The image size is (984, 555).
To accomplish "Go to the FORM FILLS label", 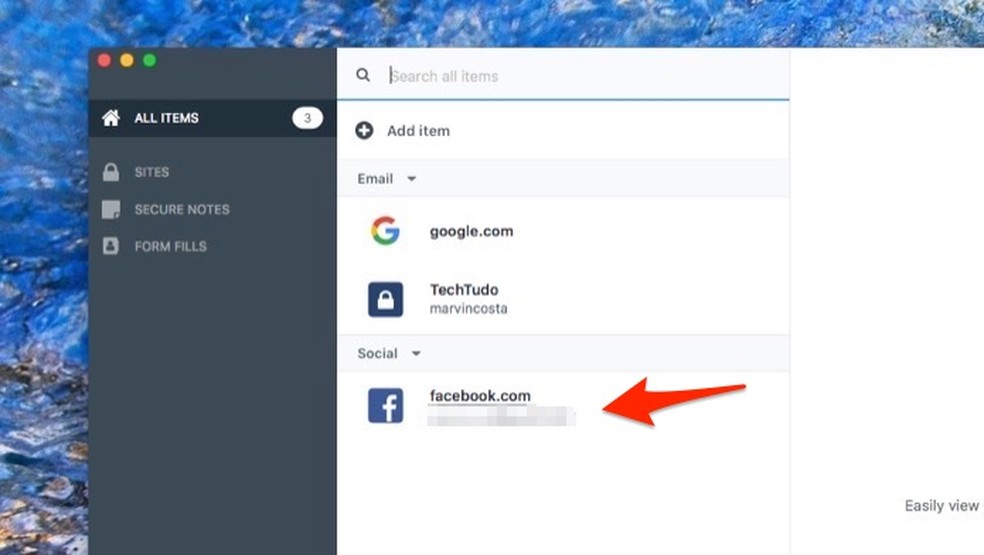I will (x=171, y=246).
